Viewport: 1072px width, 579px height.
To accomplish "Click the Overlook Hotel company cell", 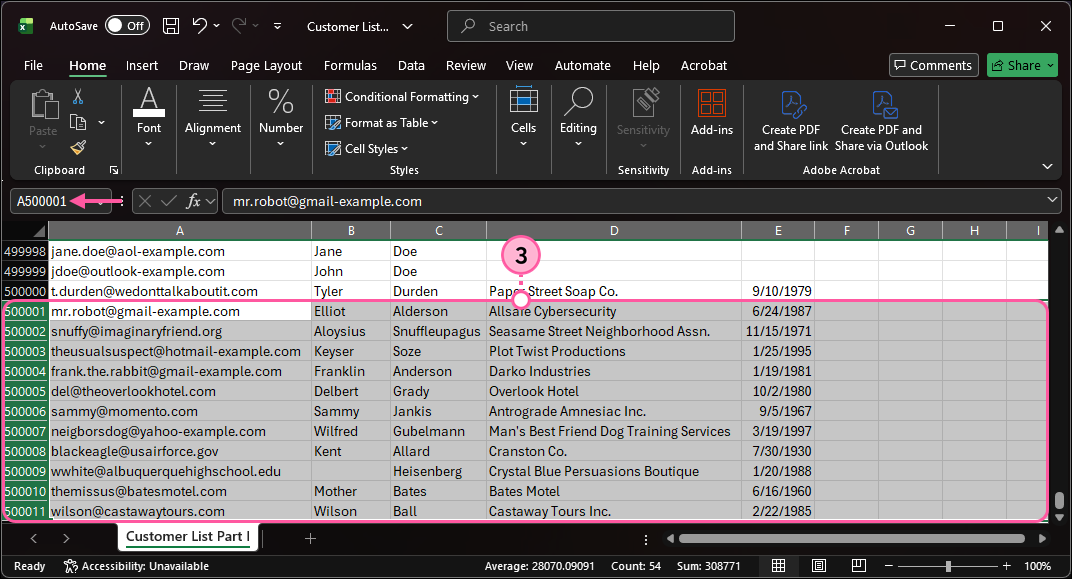I will click(613, 392).
